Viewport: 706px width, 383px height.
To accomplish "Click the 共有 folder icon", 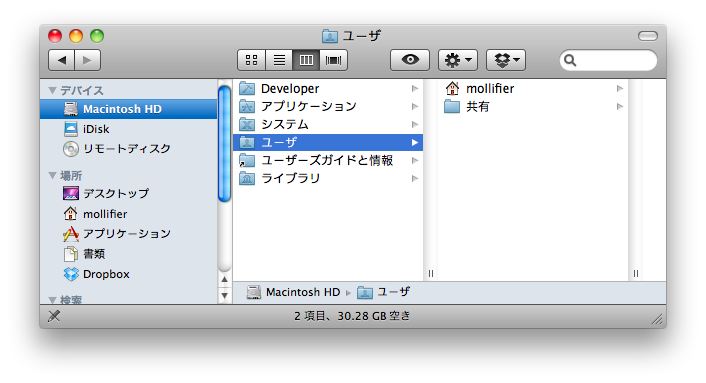I will tap(452, 107).
